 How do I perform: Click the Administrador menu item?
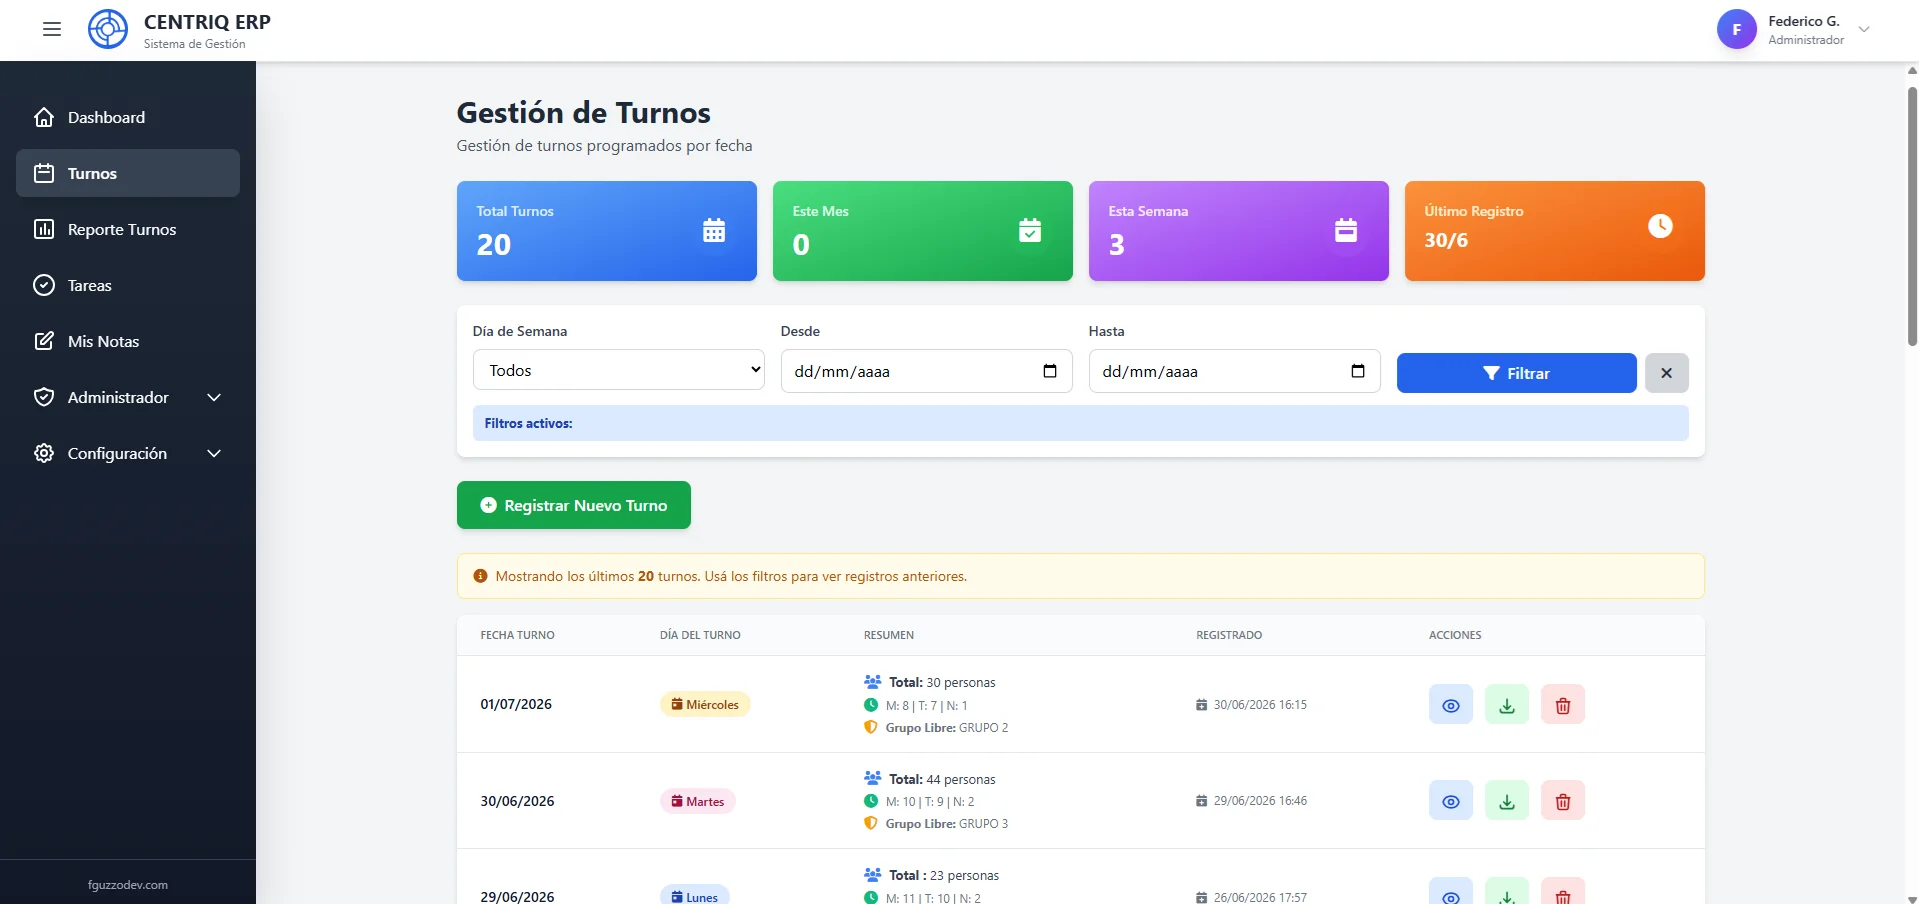click(128, 397)
